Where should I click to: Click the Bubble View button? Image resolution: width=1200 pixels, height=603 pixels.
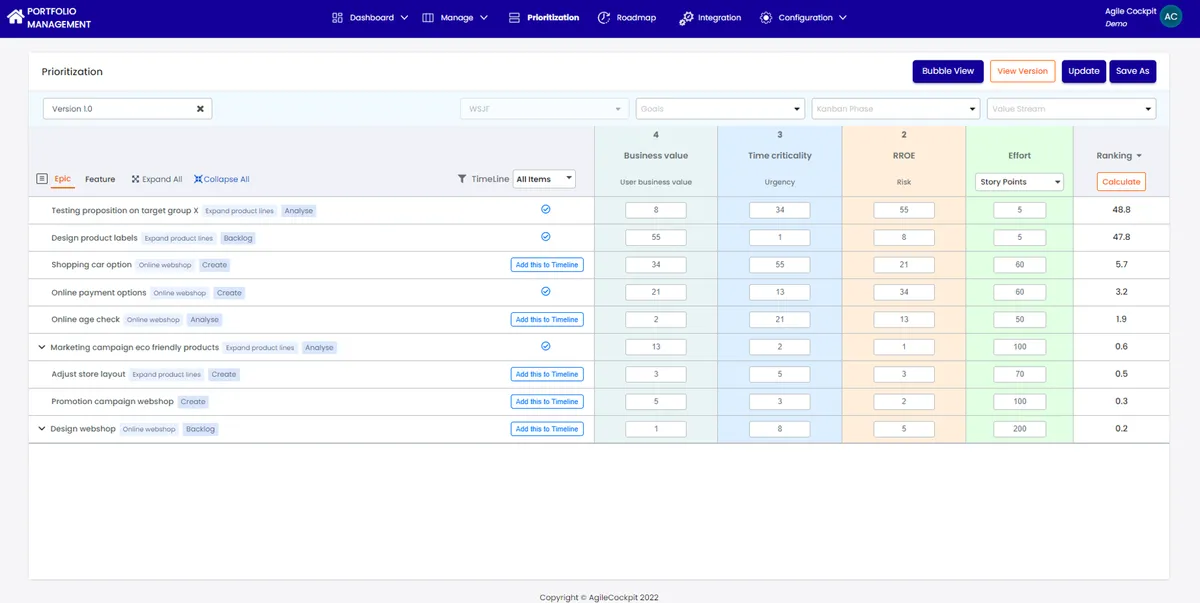point(948,71)
